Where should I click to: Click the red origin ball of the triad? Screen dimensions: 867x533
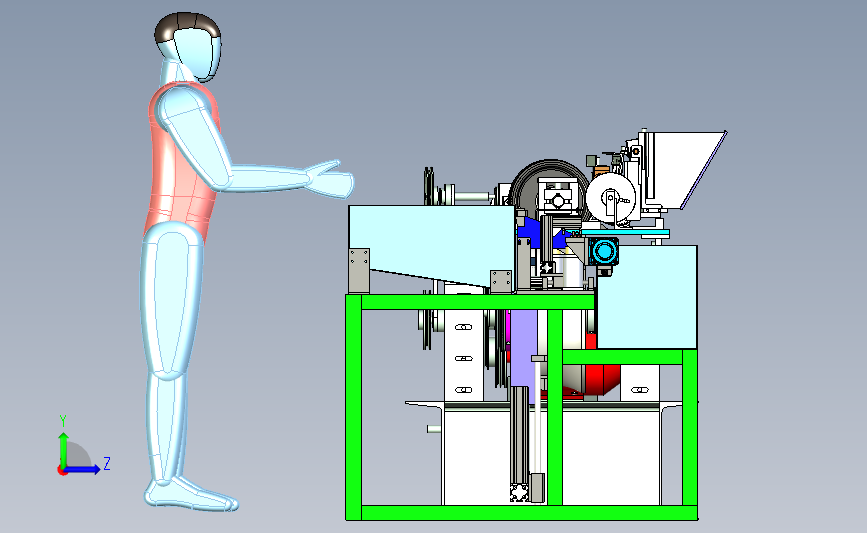pos(62,471)
